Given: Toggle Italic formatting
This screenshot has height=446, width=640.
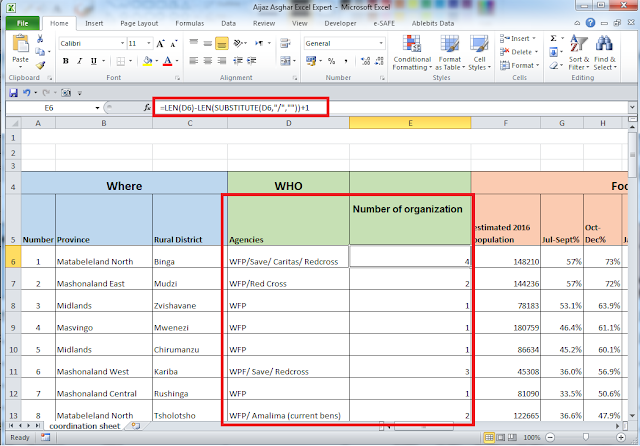Looking at the screenshot, I should [x=80, y=61].
